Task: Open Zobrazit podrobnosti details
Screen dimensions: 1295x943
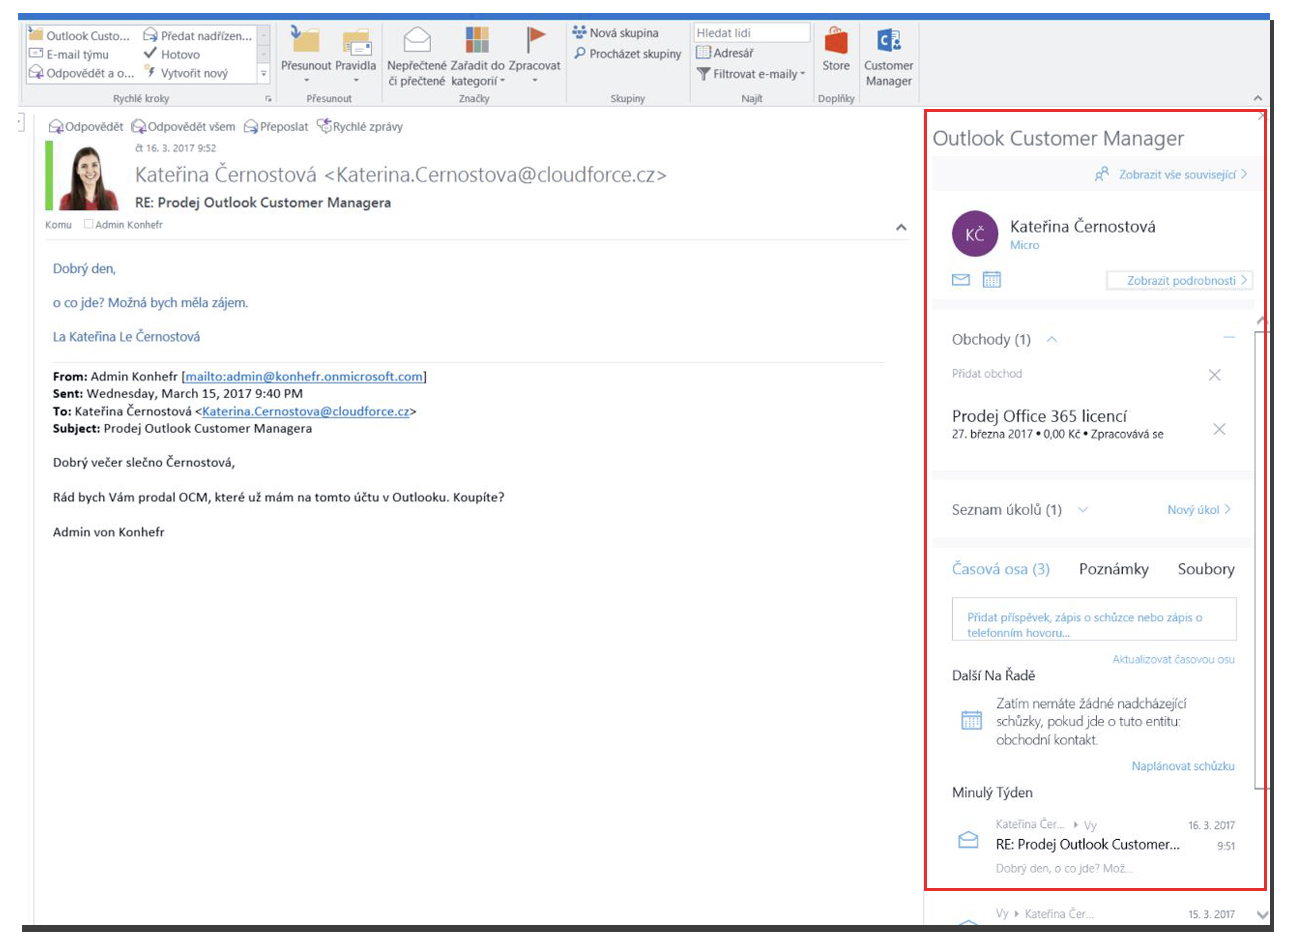Action: pyautogui.click(x=1179, y=281)
